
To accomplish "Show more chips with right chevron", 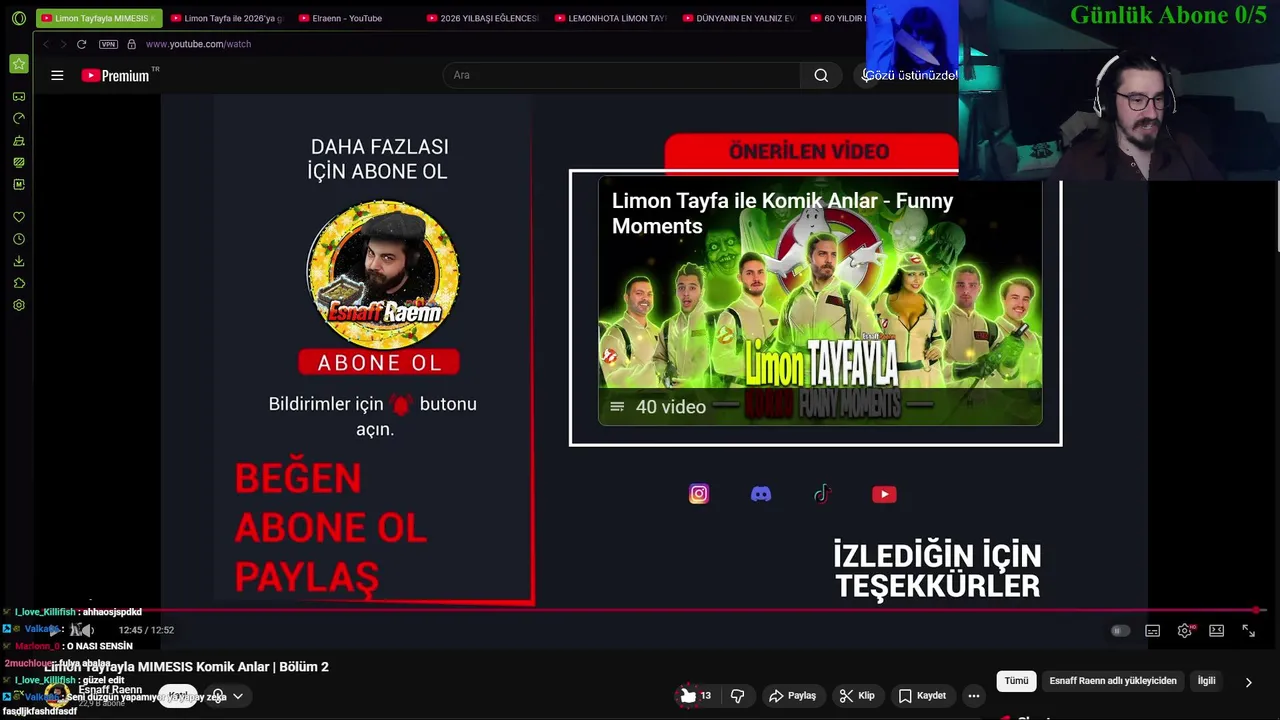I will [x=1248, y=682].
